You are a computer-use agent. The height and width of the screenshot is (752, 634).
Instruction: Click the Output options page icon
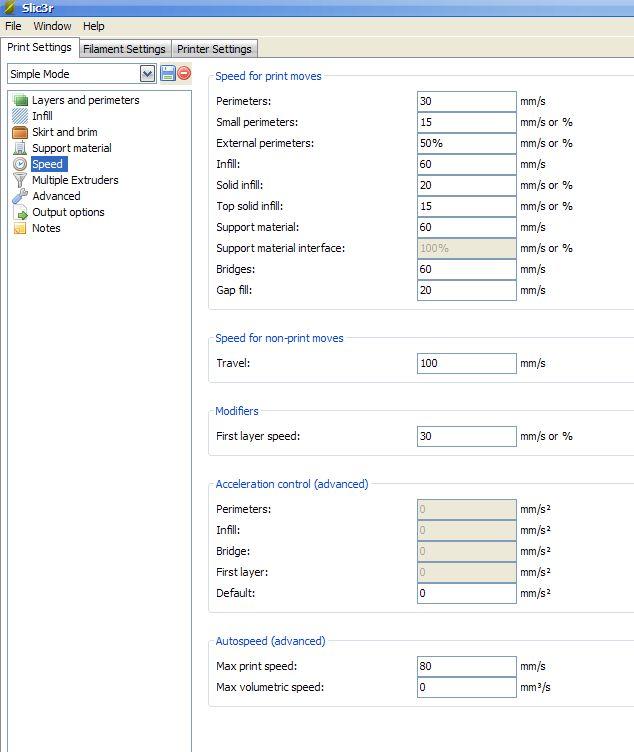[21, 212]
